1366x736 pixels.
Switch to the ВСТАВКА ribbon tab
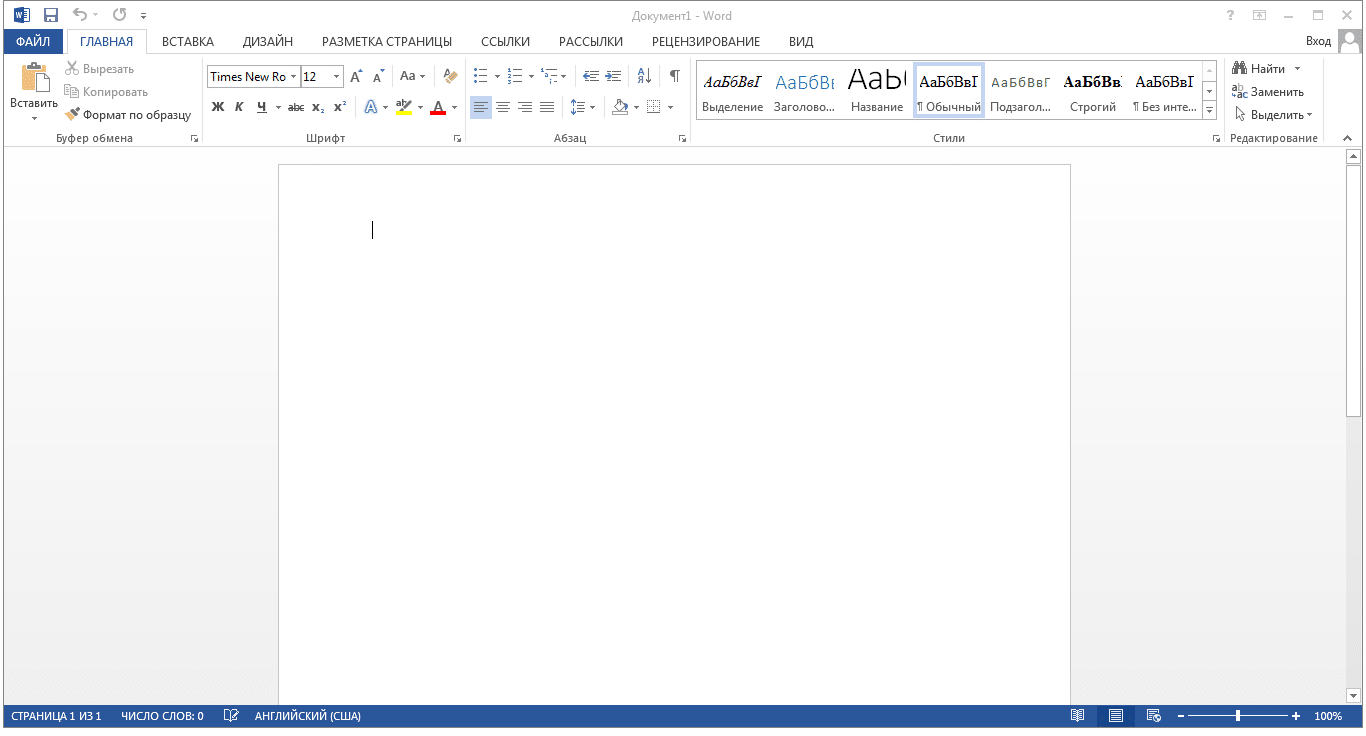click(x=187, y=42)
